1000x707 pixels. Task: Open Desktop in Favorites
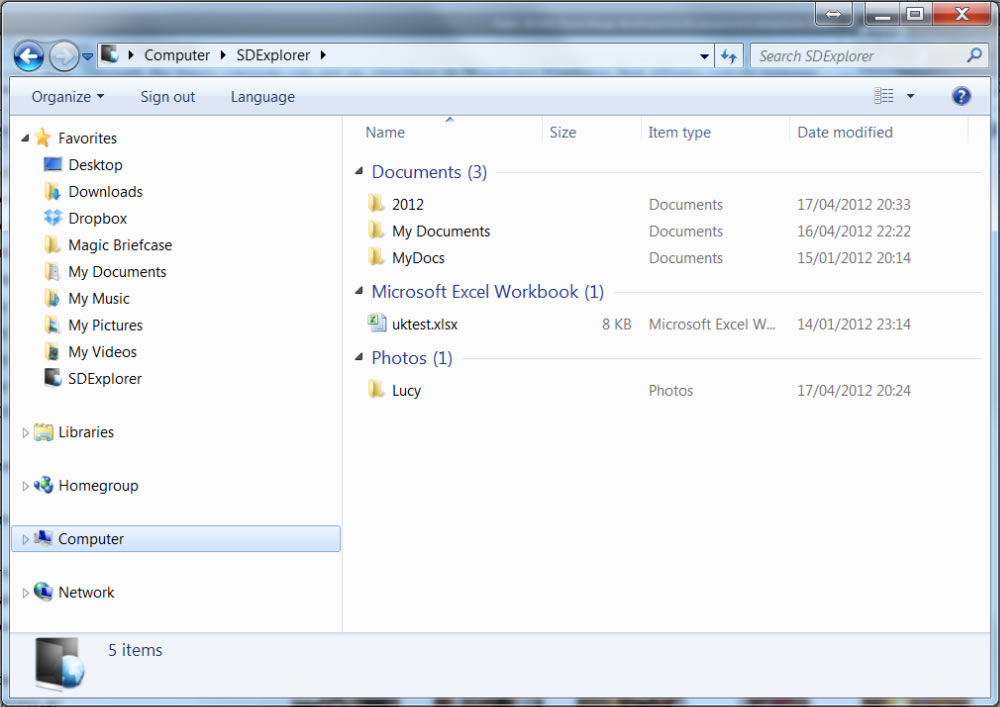95,165
